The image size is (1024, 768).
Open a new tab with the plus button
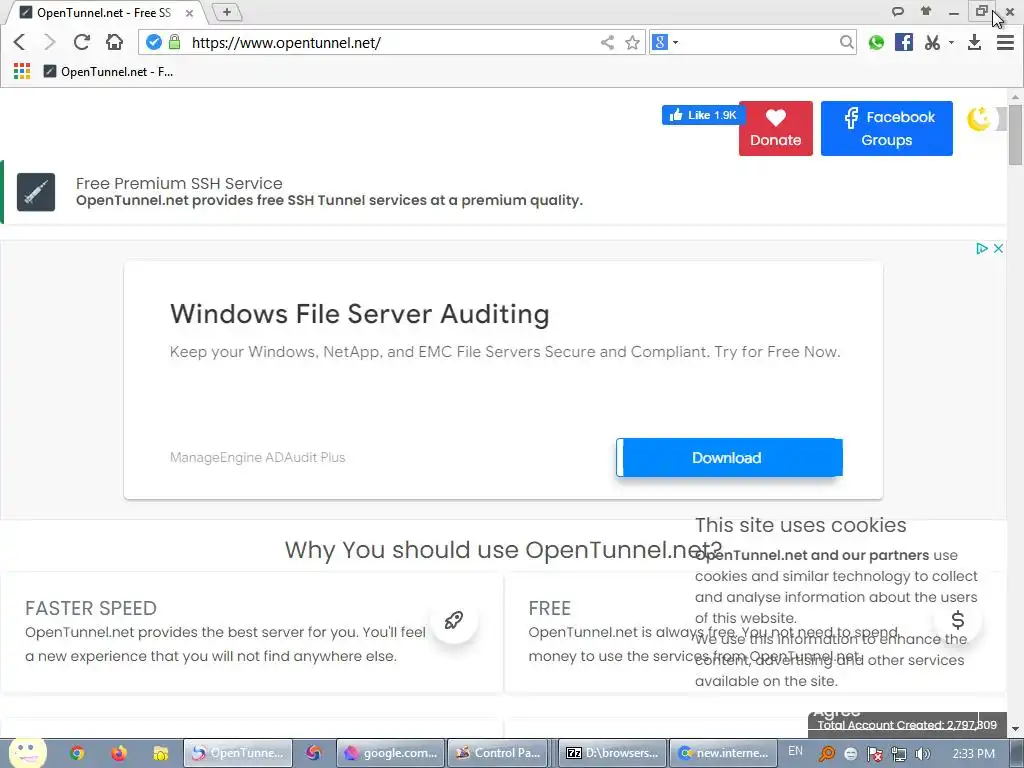coord(227,12)
